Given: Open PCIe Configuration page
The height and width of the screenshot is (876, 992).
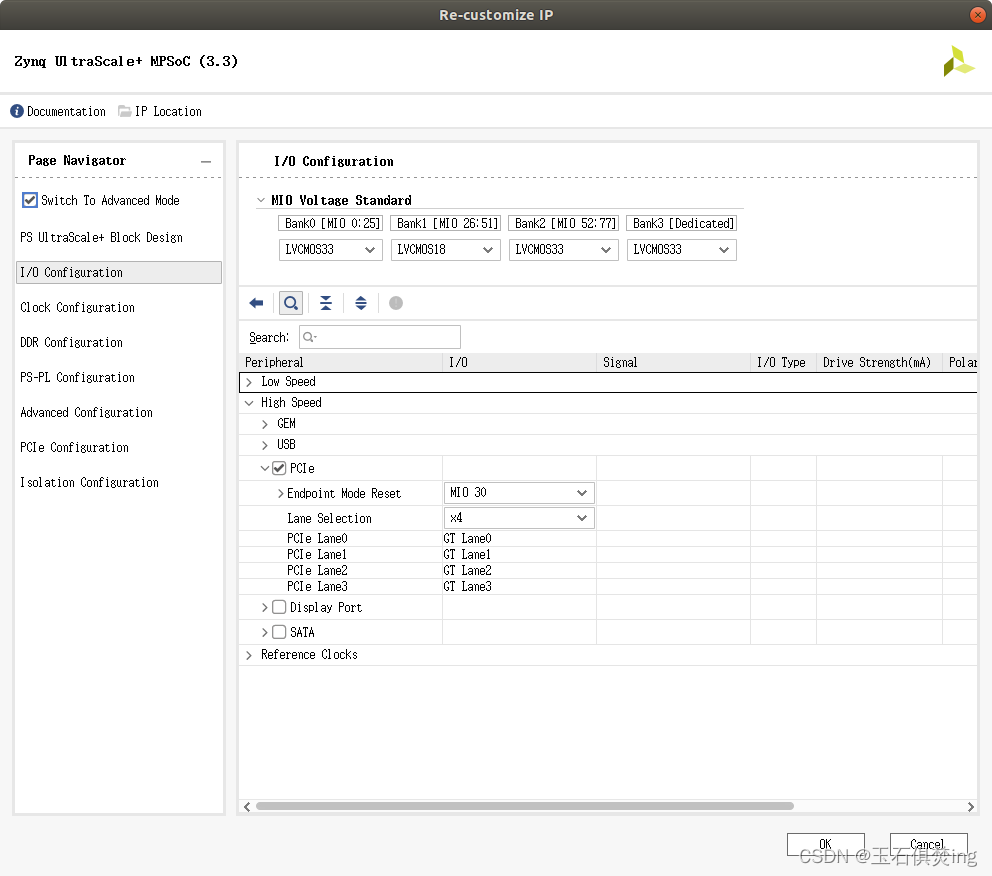Looking at the screenshot, I should click(74, 447).
